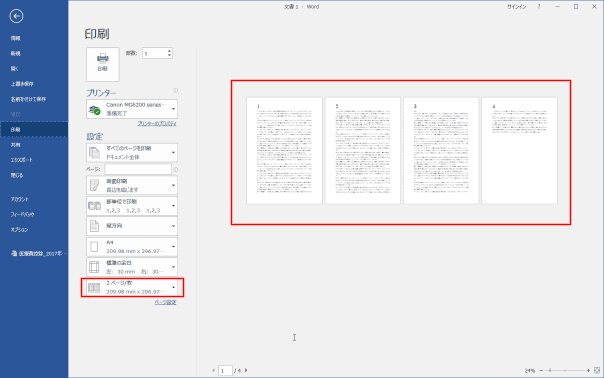
Task: Open the A4 paper size dropdown
Action: pyautogui.click(x=132, y=247)
